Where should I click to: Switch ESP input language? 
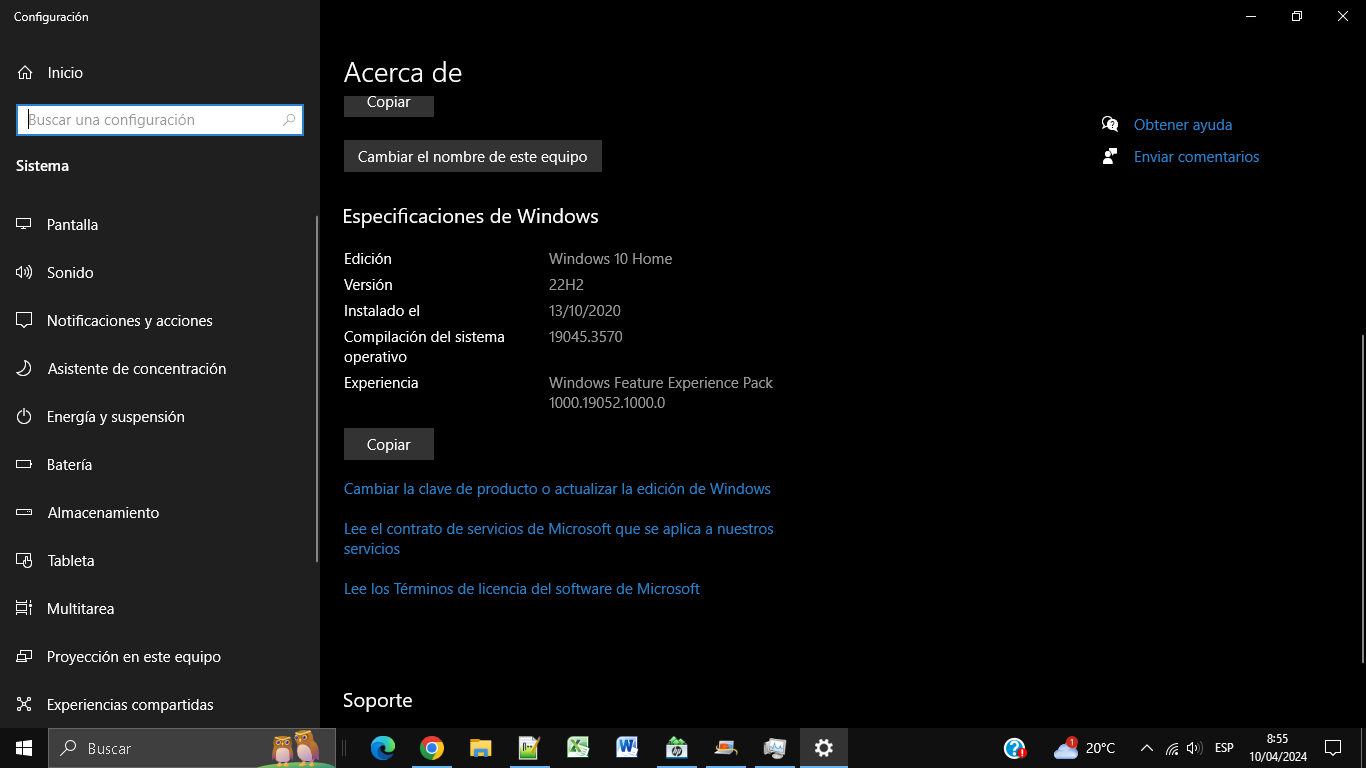[x=1224, y=748]
